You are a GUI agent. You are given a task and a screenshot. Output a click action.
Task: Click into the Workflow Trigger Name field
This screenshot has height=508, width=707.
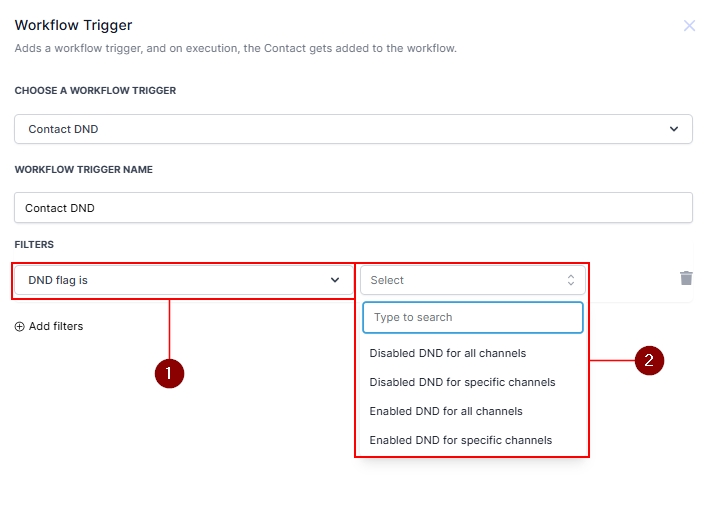353,208
